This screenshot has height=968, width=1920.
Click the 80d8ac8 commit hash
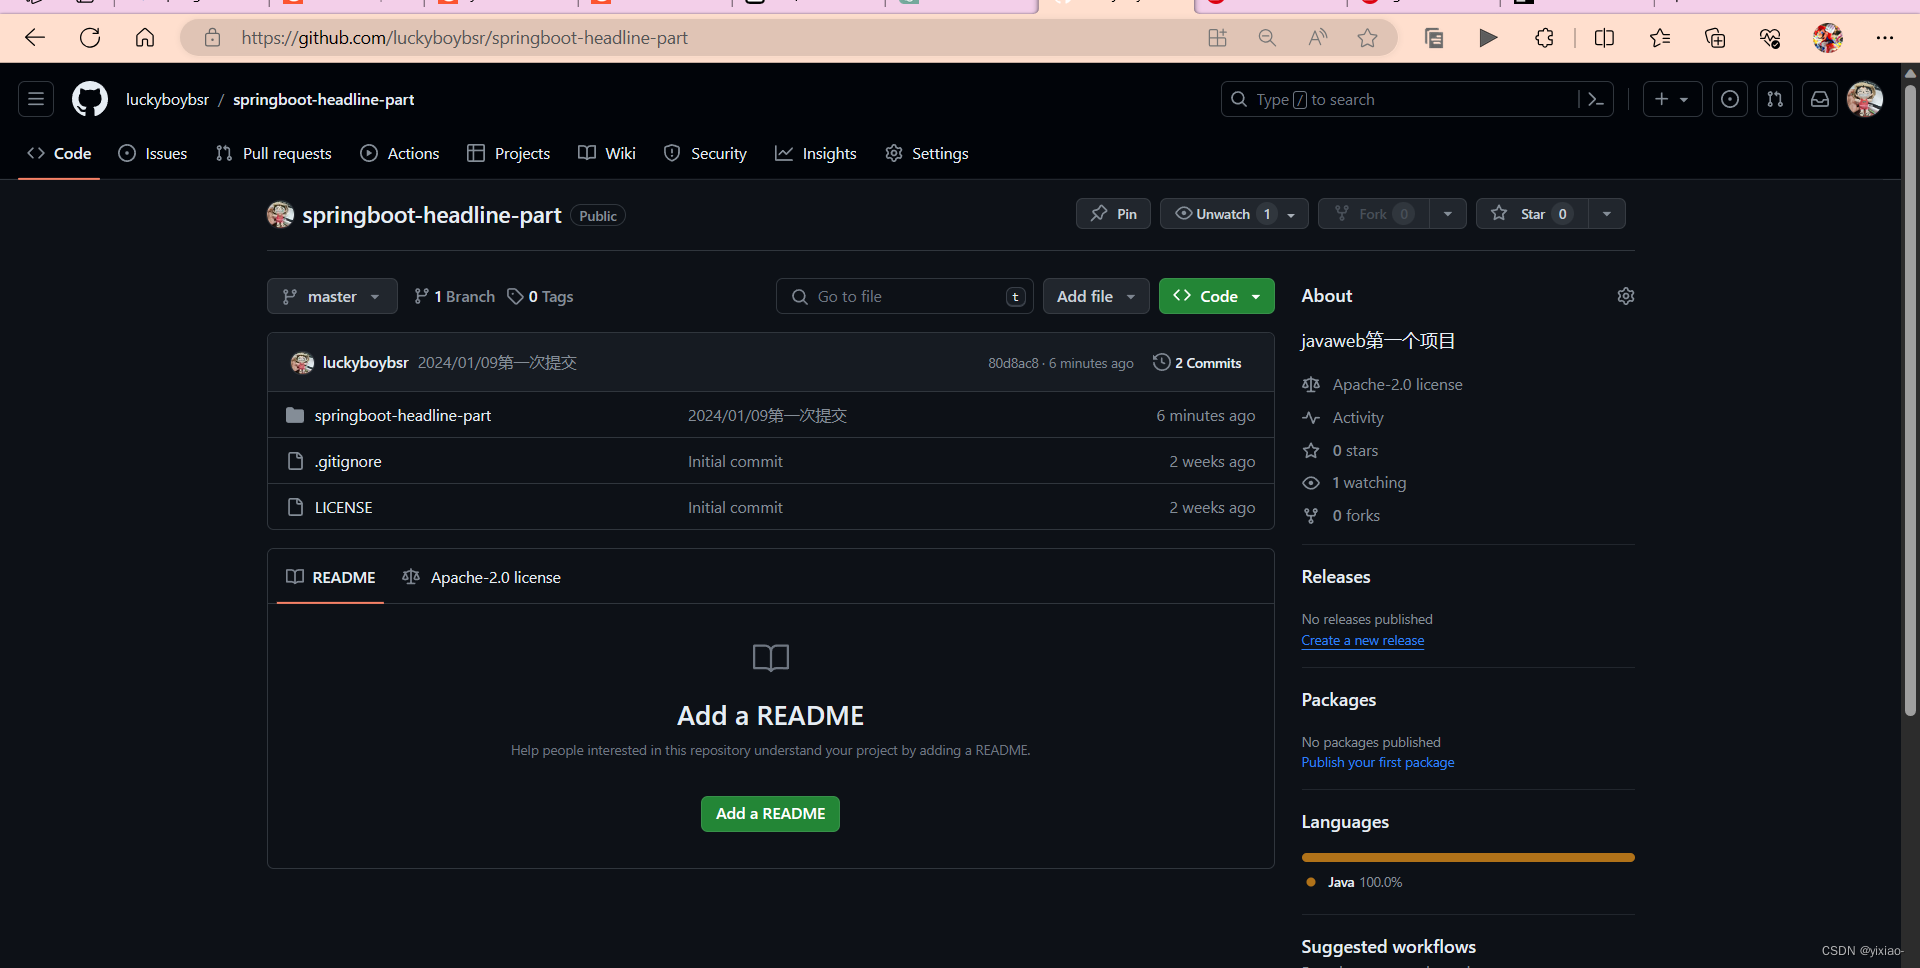tap(1013, 363)
